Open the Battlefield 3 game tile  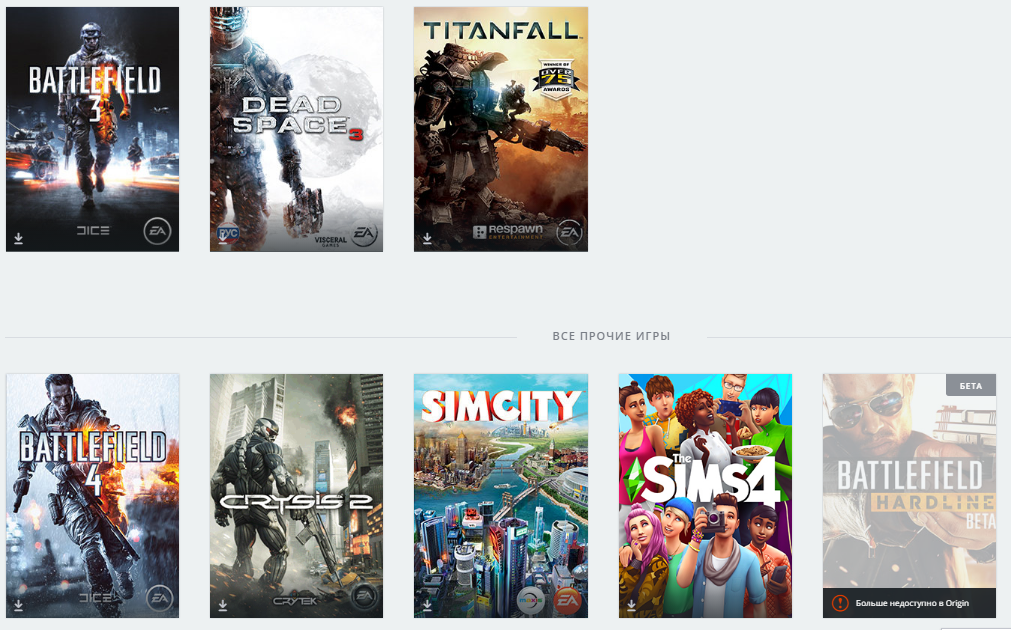point(92,129)
